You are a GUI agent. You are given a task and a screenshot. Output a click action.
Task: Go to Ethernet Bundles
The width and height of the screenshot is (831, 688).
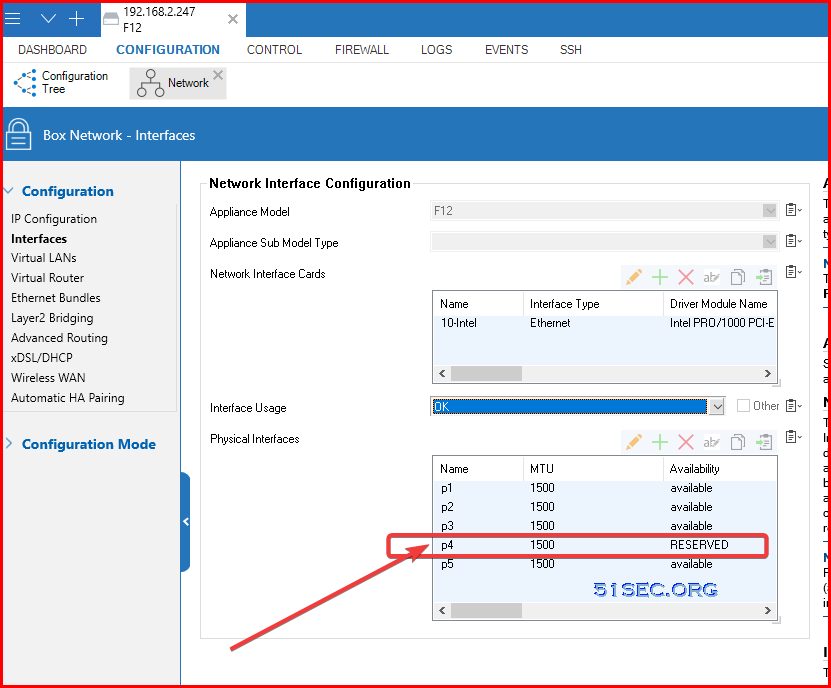(x=56, y=298)
